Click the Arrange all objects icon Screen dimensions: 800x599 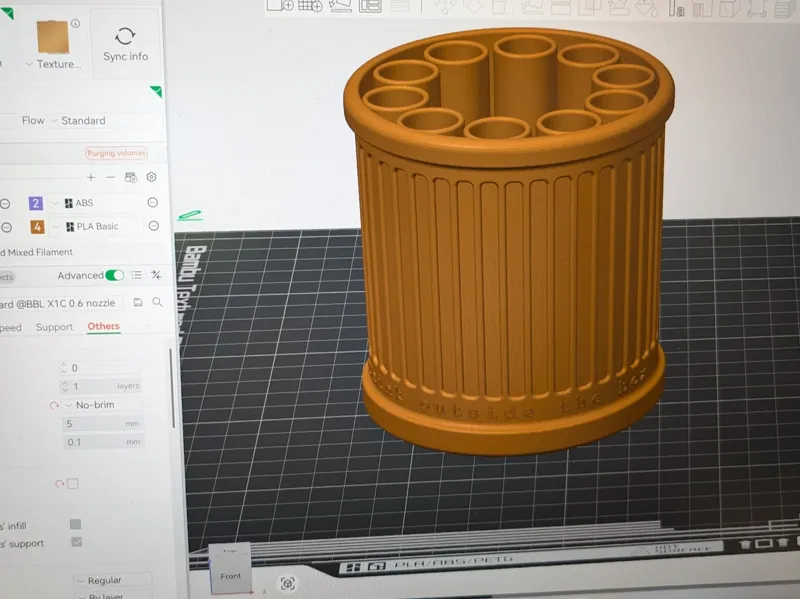click(x=370, y=5)
